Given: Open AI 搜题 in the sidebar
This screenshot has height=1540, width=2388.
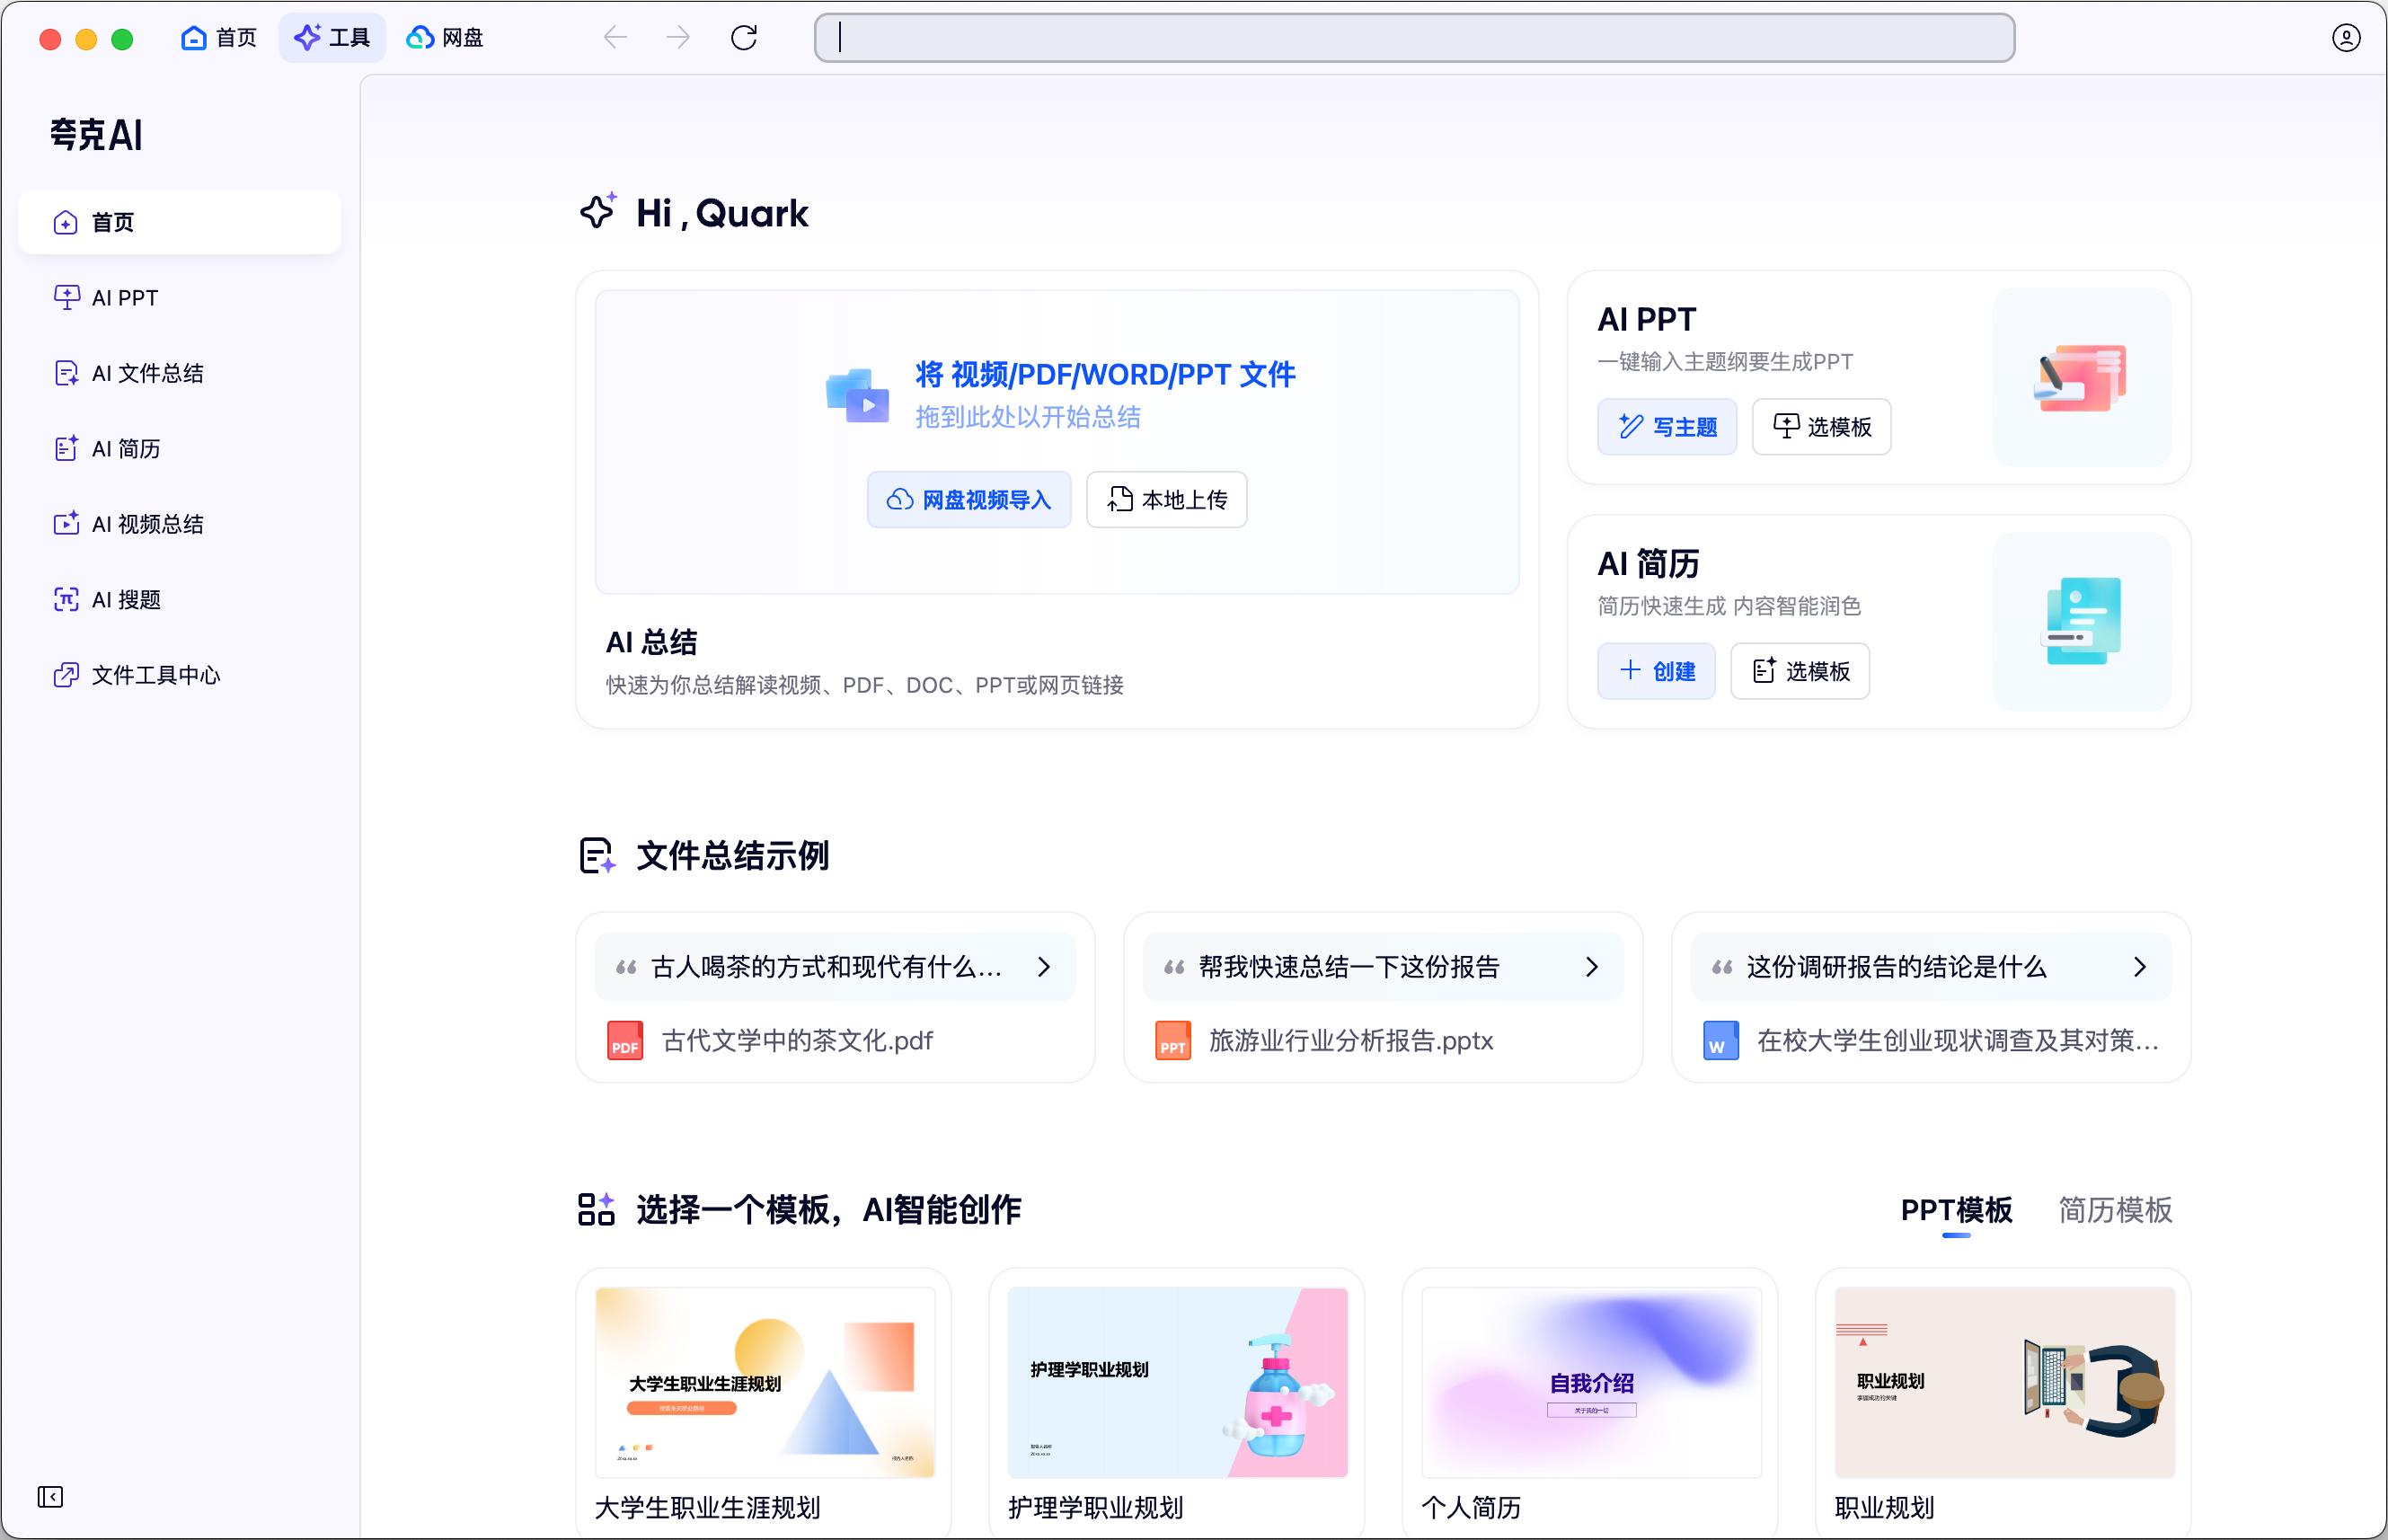Looking at the screenshot, I should (126, 600).
